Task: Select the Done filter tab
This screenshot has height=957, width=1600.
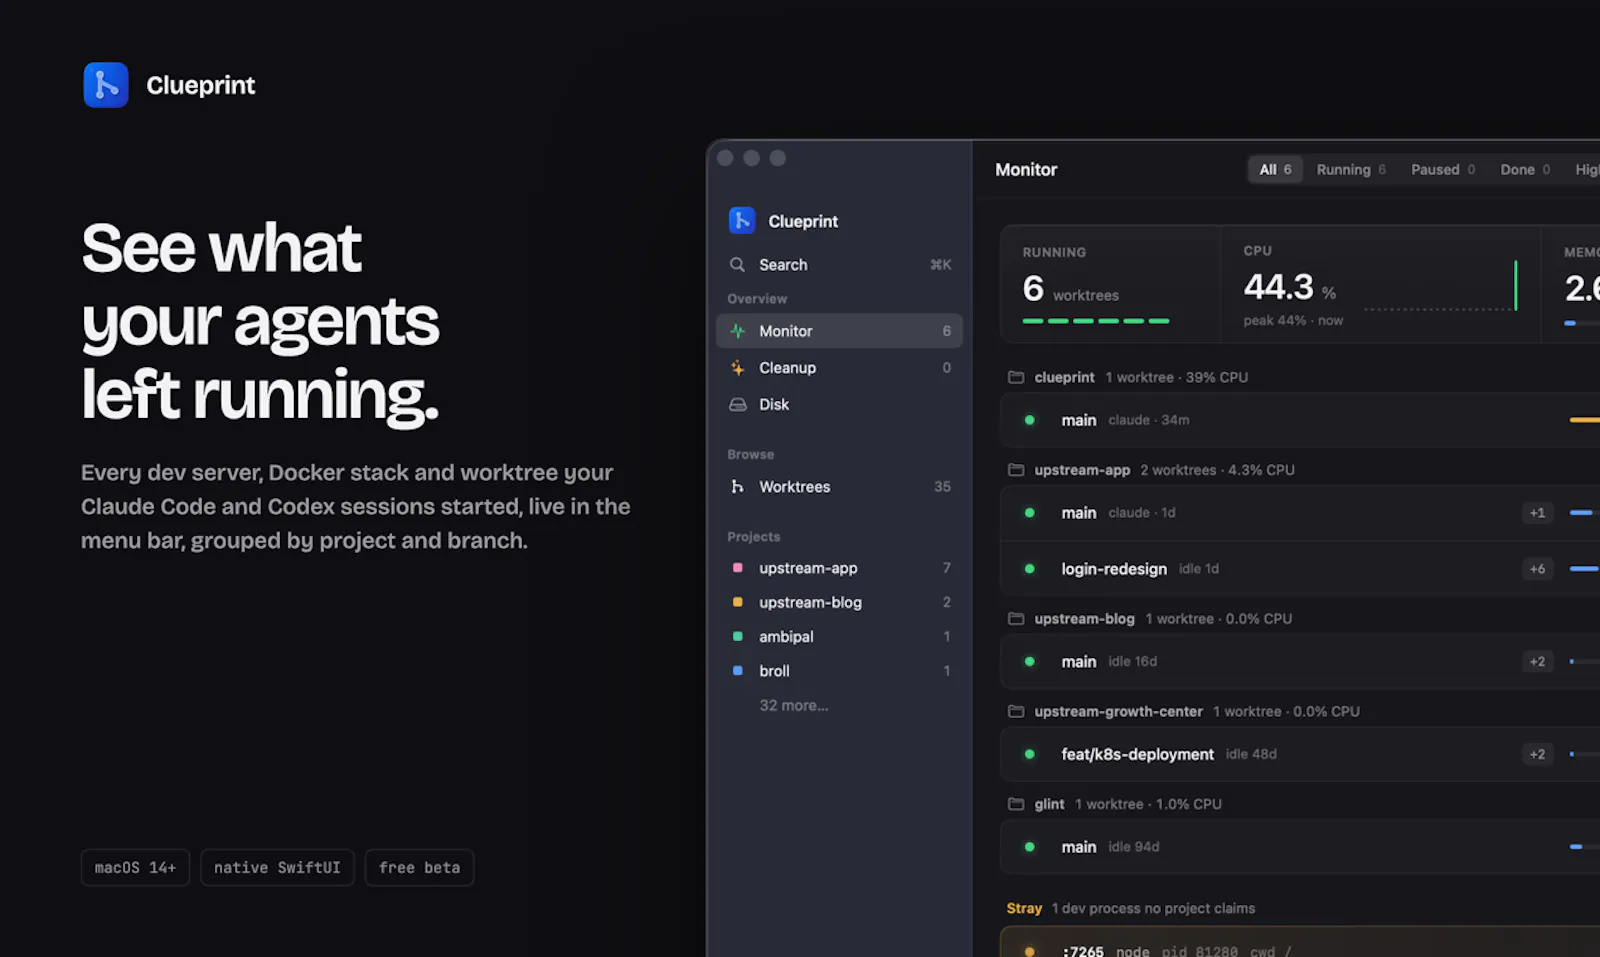Action: tap(1525, 170)
